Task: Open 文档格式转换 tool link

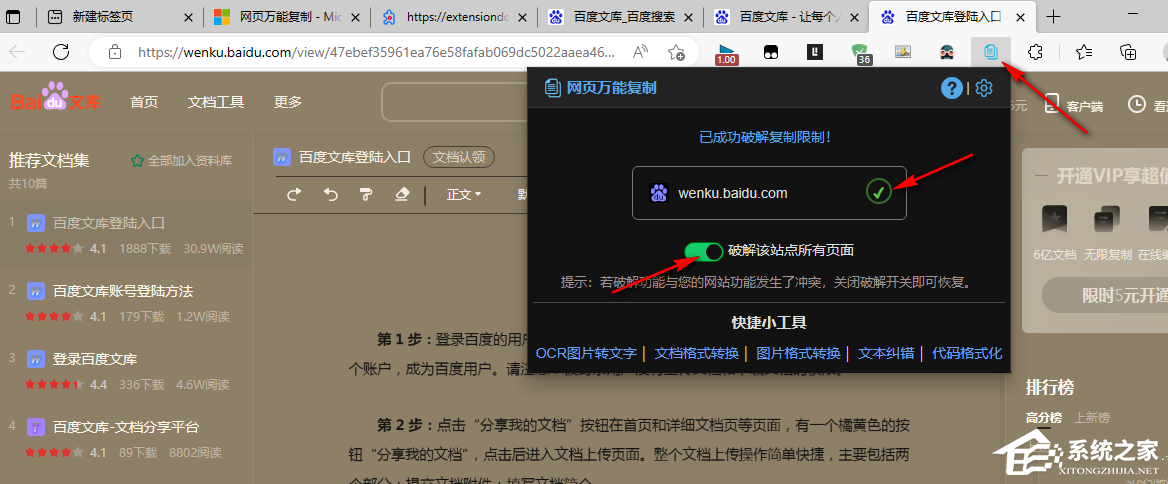Action: pos(696,353)
